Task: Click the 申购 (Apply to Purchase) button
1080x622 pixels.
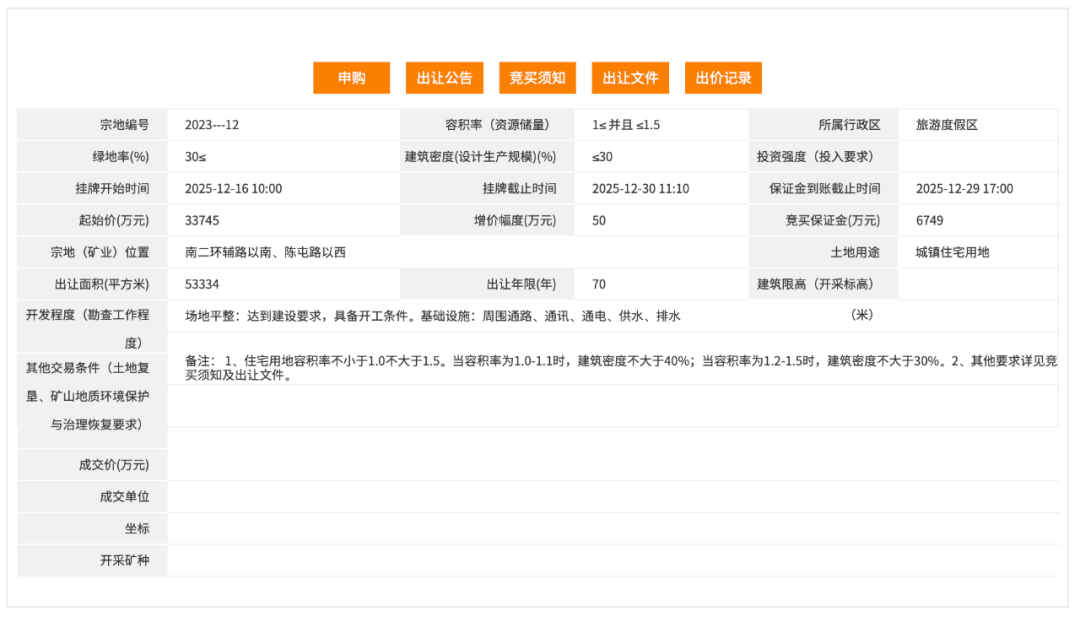Action: tap(351, 77)
